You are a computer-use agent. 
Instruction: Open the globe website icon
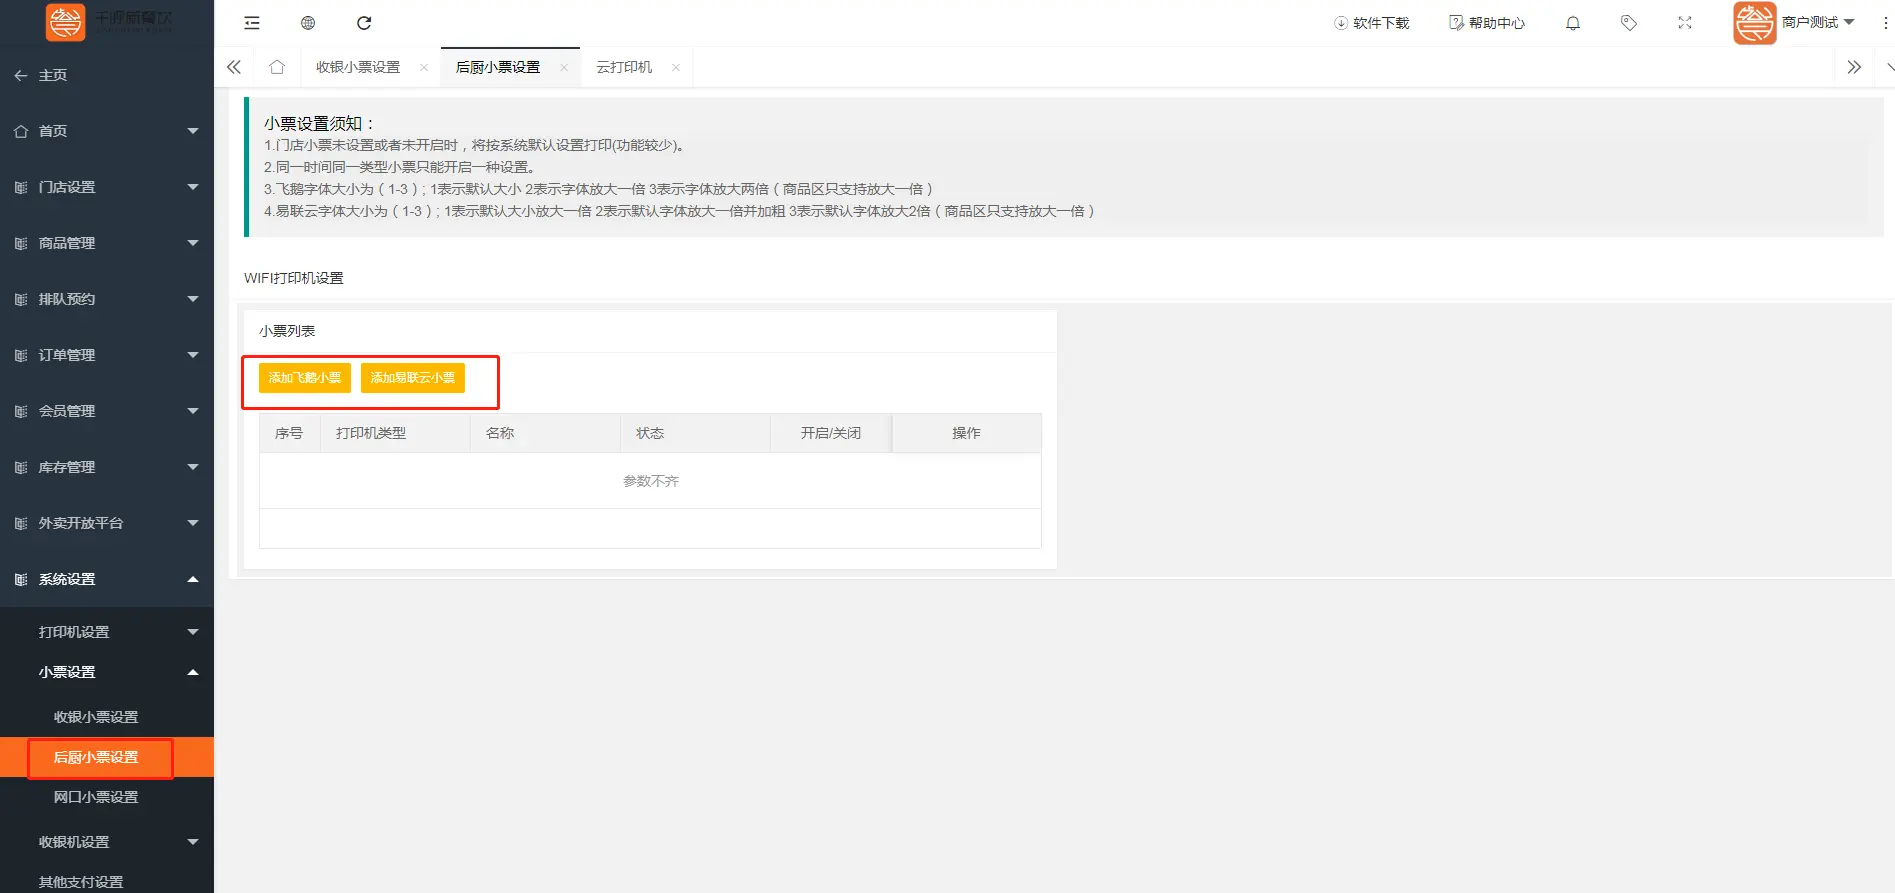click(308, 23)
